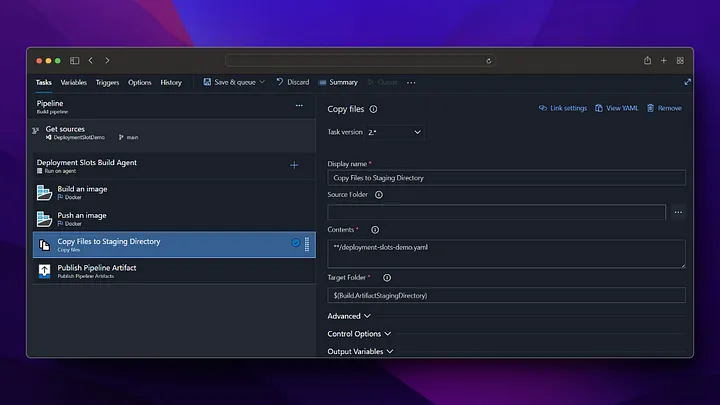Click the Publish Pipeline Artifact icon
The height and width of the screenshot is (405, 720).
click(x=44, y=271)
